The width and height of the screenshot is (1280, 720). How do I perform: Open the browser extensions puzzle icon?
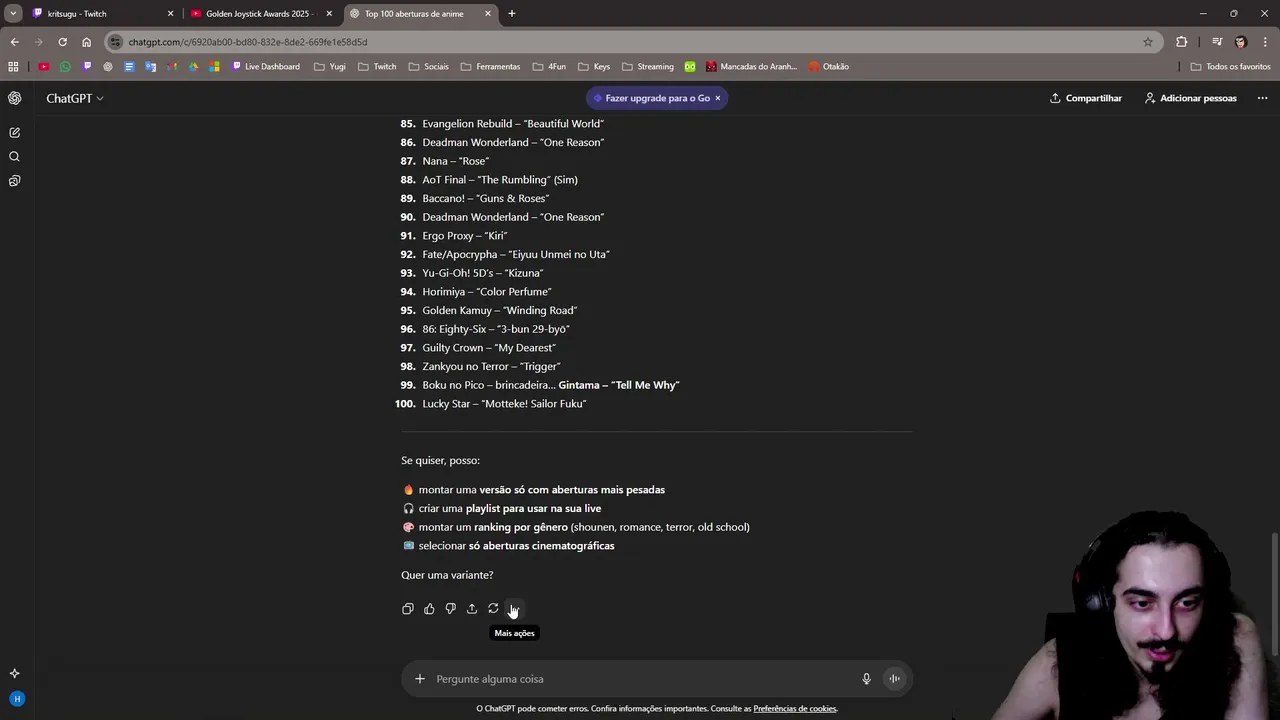point(1182,42)
